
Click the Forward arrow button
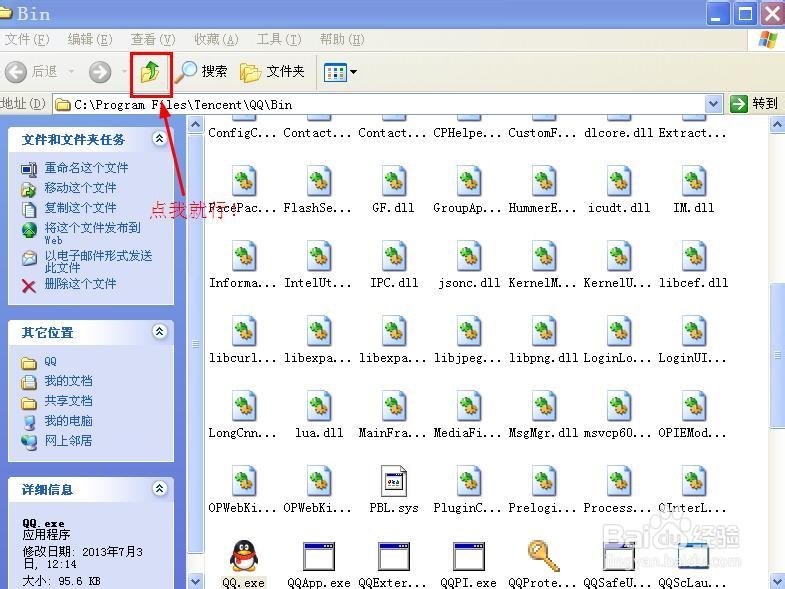(100, 72)
